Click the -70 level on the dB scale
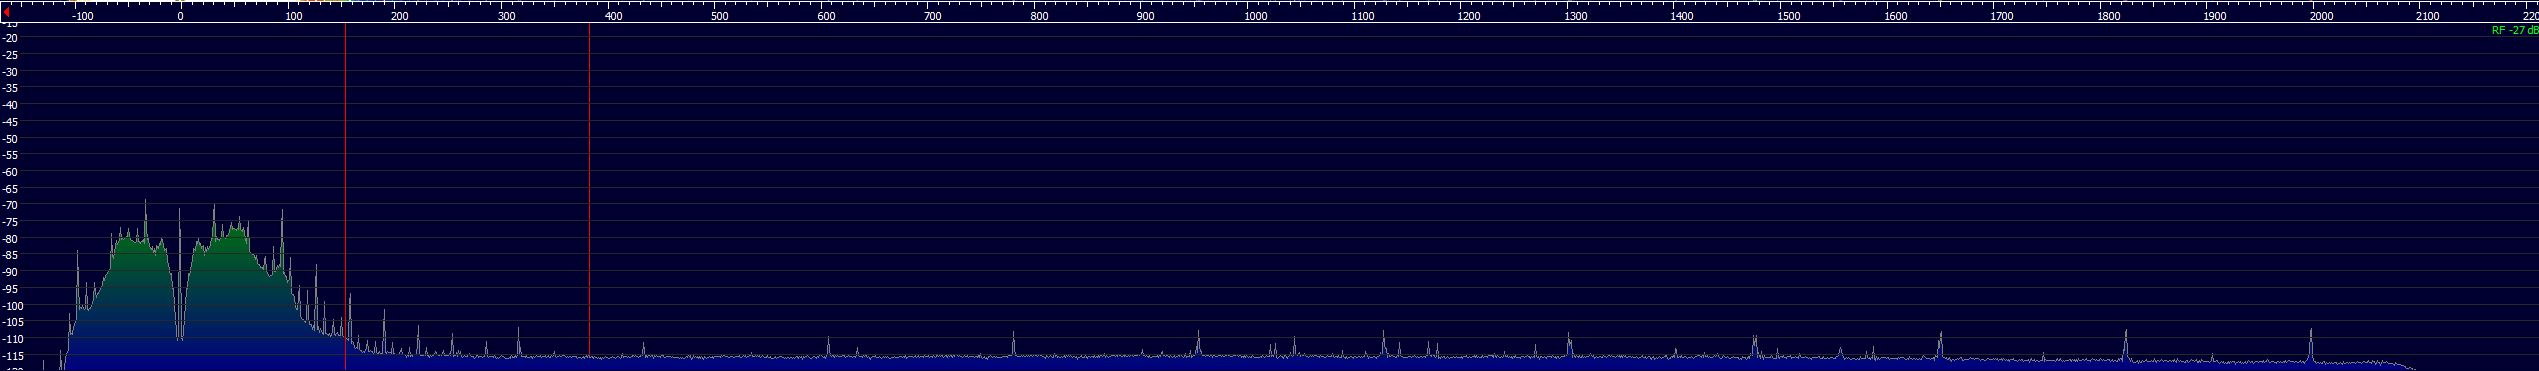This screenshot has width=2539, height=371. click(x=11, y=205)
